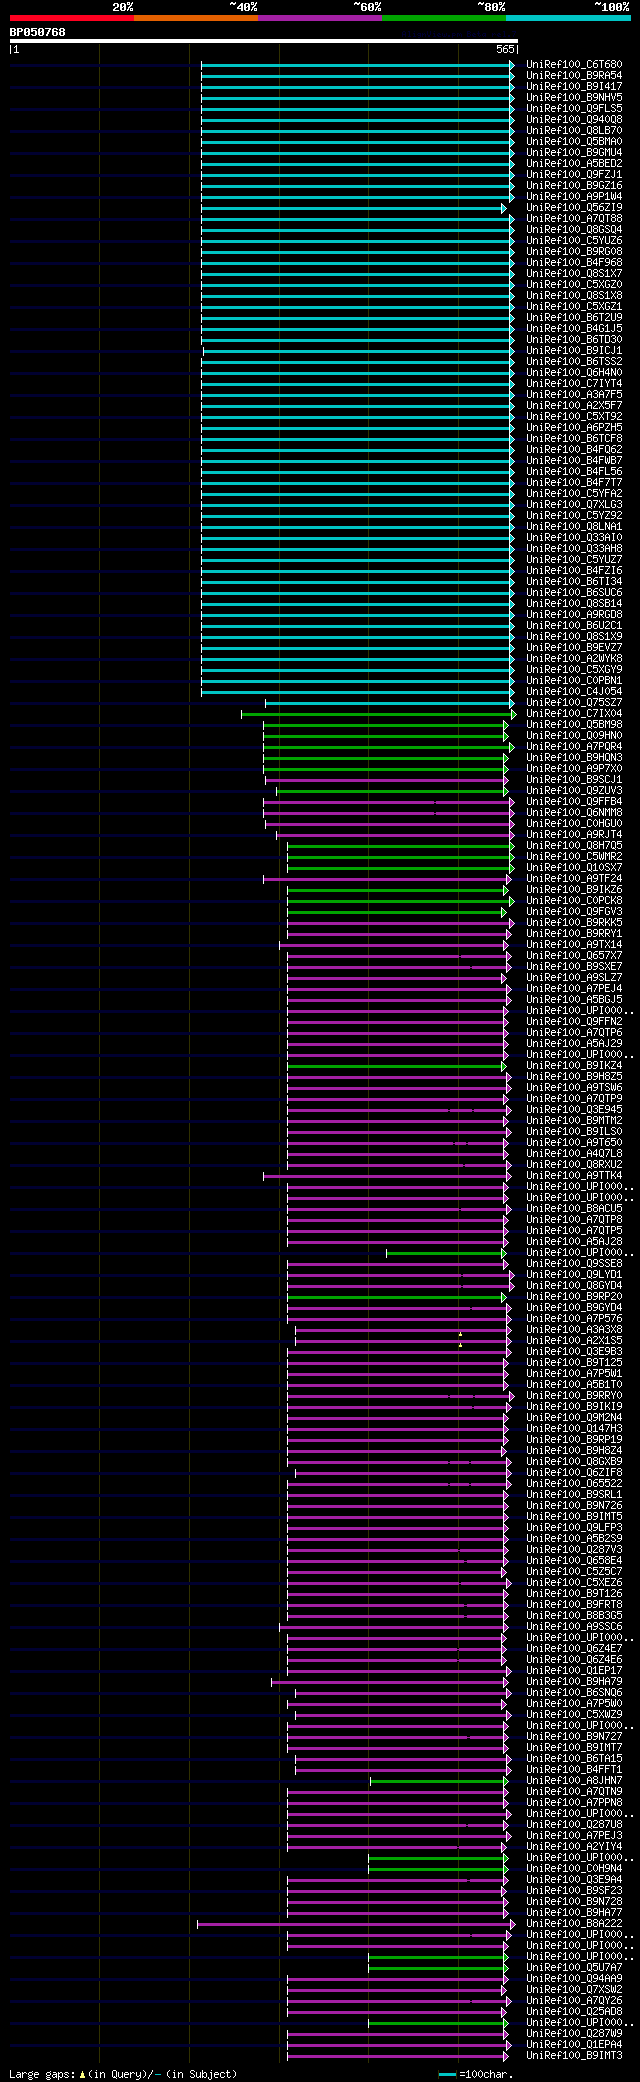
Task: Select label UniRef100_B4F968
Action: 574,263
